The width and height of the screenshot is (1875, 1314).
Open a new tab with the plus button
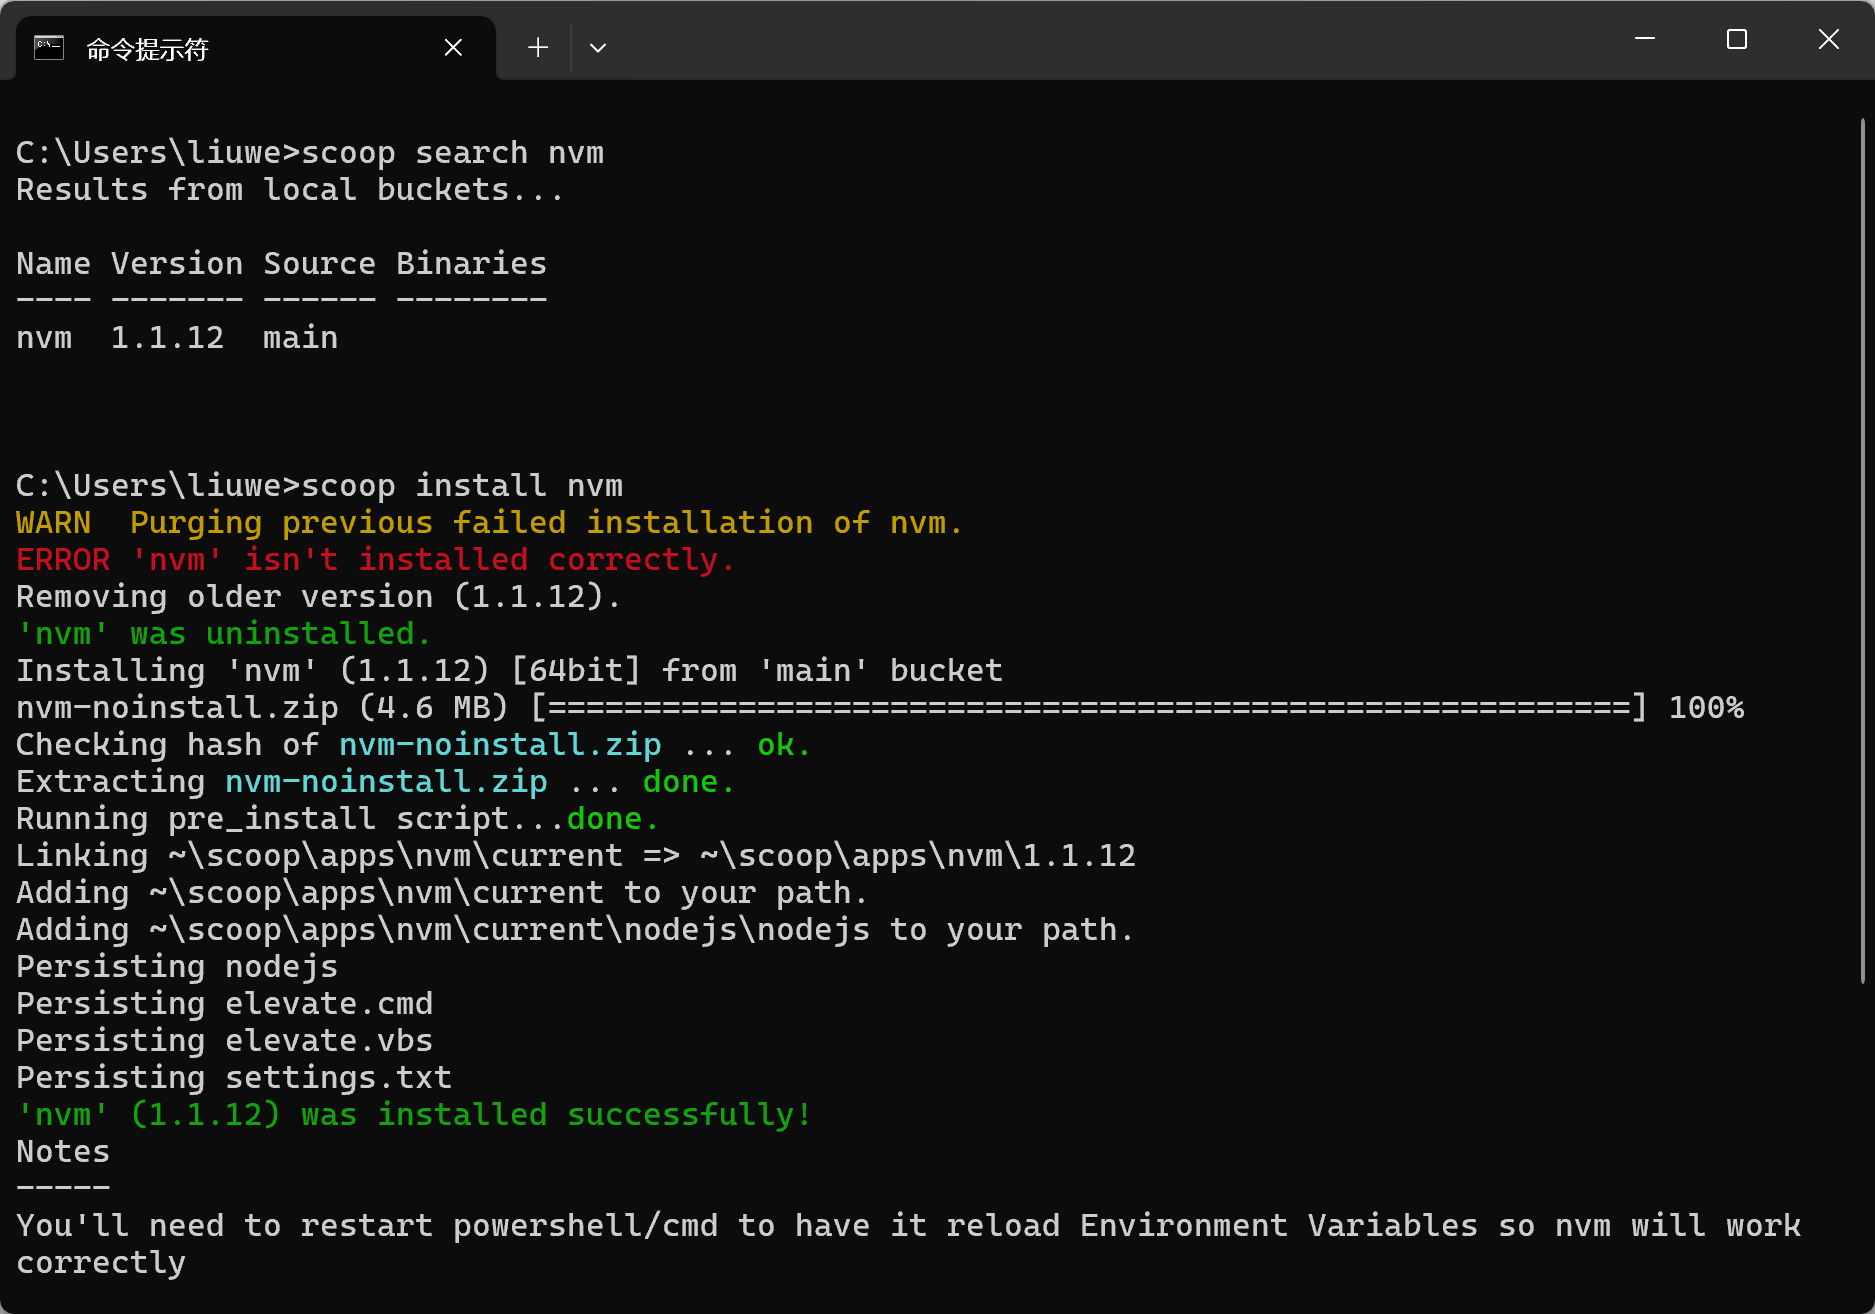tap(538, 48)
